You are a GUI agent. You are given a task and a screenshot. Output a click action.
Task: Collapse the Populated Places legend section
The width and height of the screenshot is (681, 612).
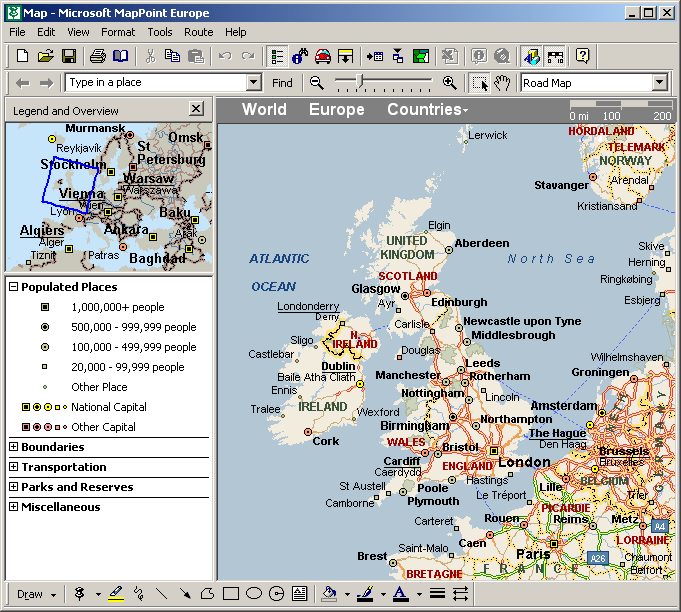(x=13, y=287)
